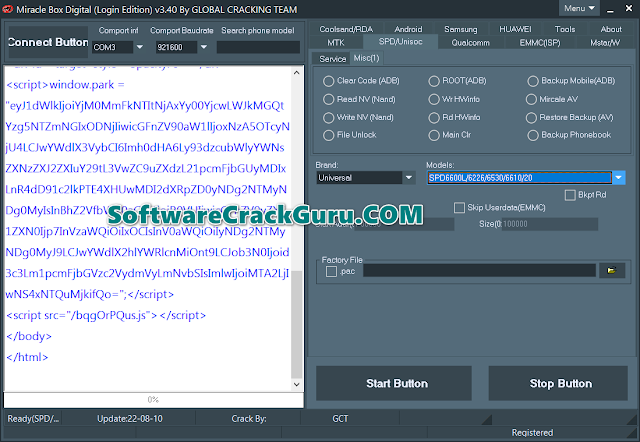Open the About tab

(x=611, y=29)
